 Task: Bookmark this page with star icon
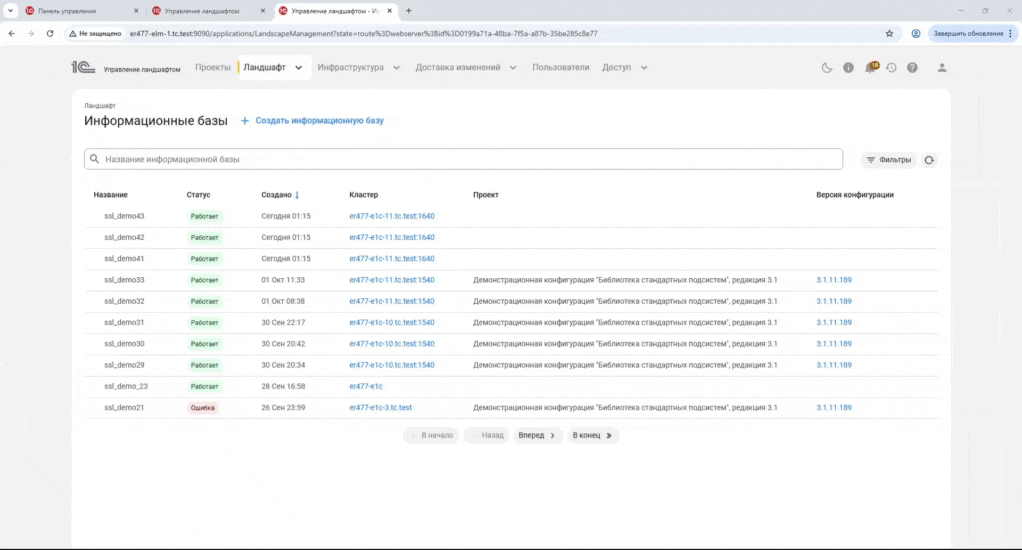tap(889, 33)
